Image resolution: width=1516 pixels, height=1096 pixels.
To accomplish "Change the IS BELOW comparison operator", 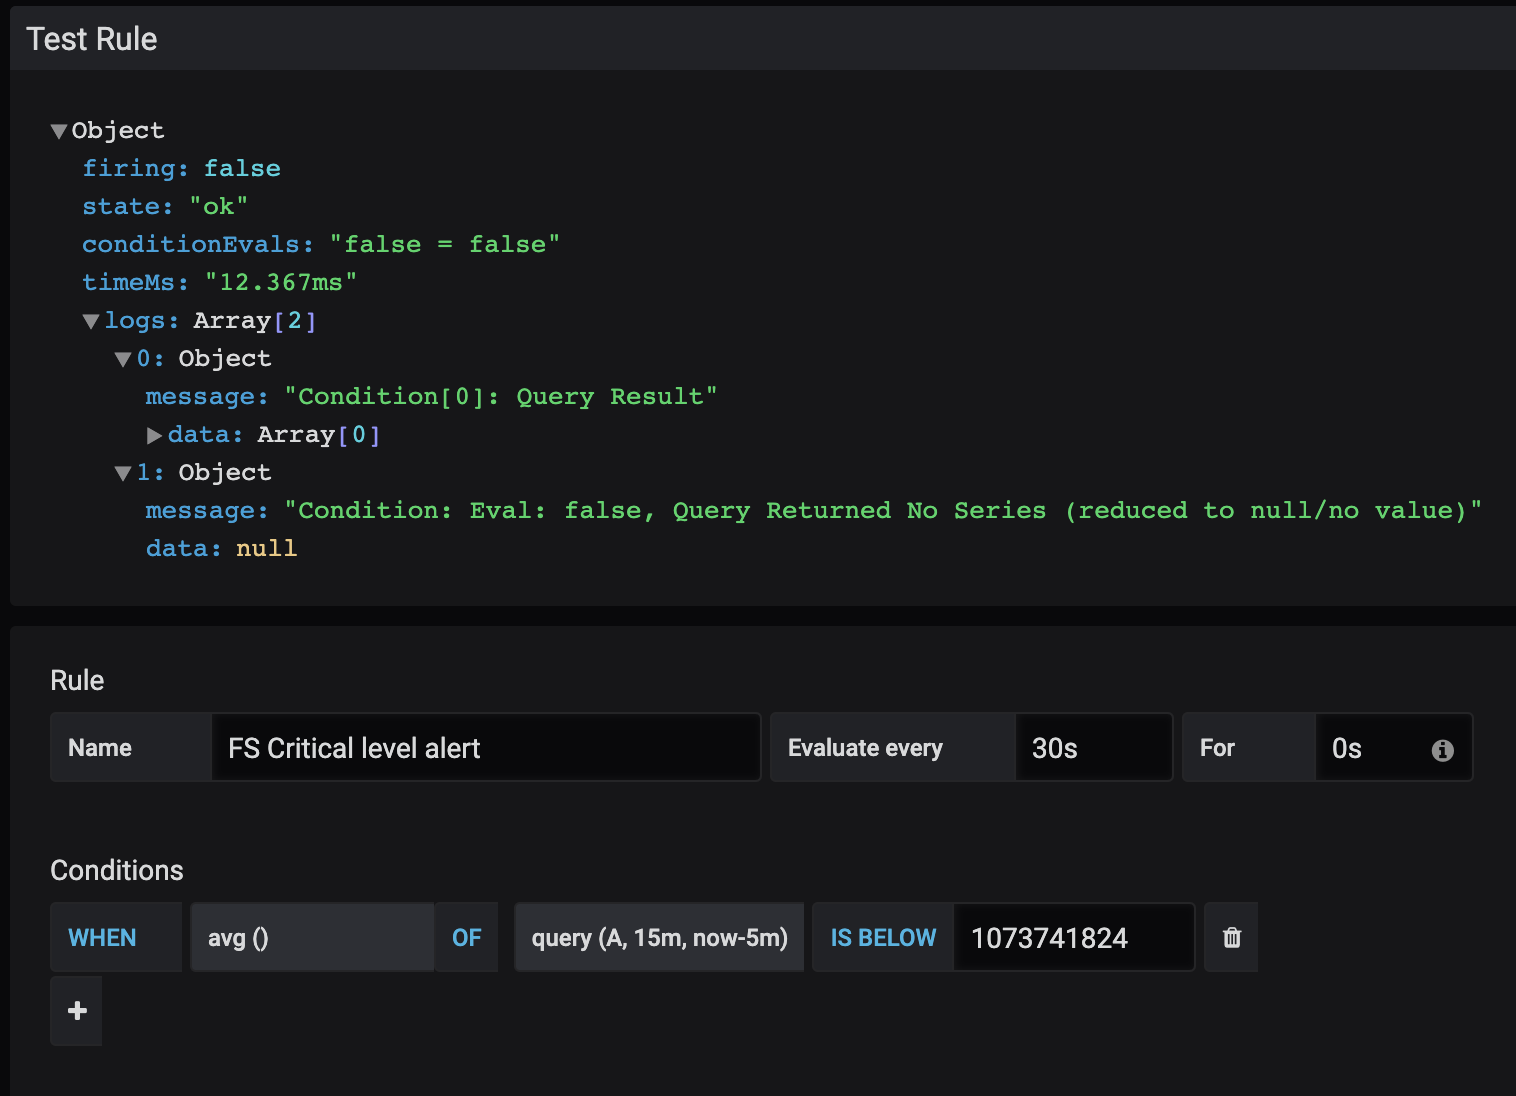I will click(x=882, y=937).
